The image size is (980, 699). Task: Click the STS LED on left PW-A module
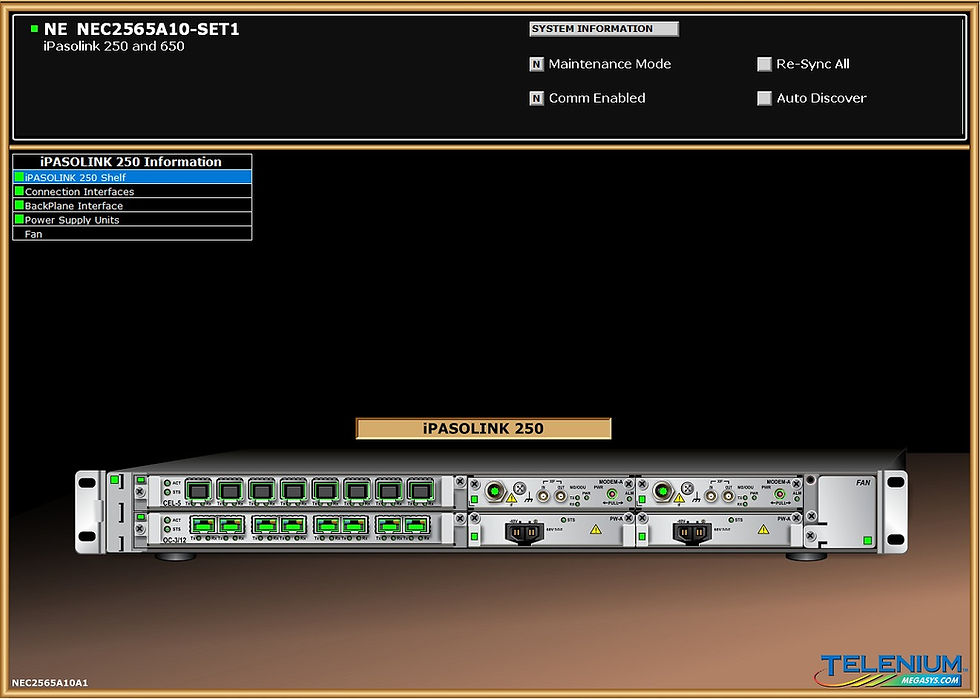pyautogui.click(x=563, y=520)
